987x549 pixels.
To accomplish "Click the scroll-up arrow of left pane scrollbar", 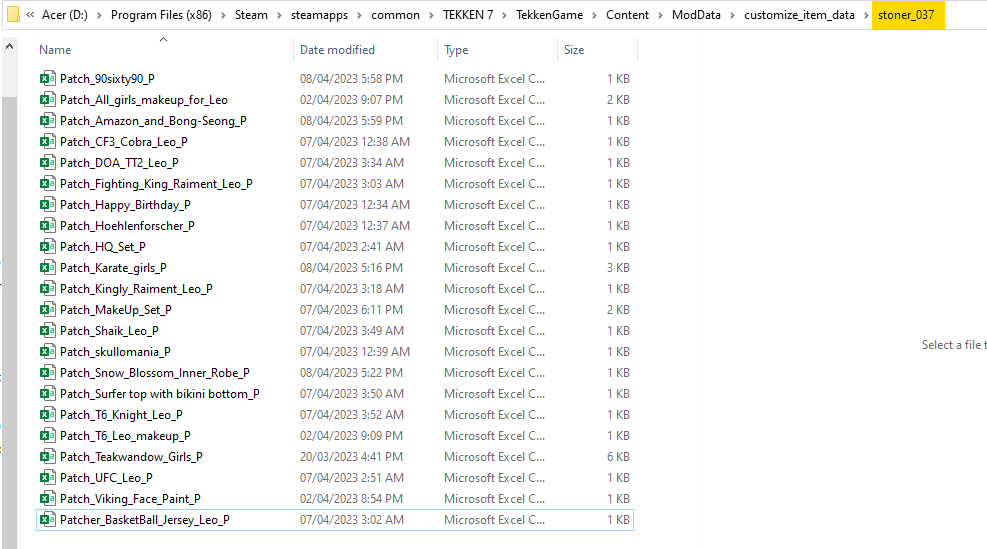I will (x=9, y=47).
